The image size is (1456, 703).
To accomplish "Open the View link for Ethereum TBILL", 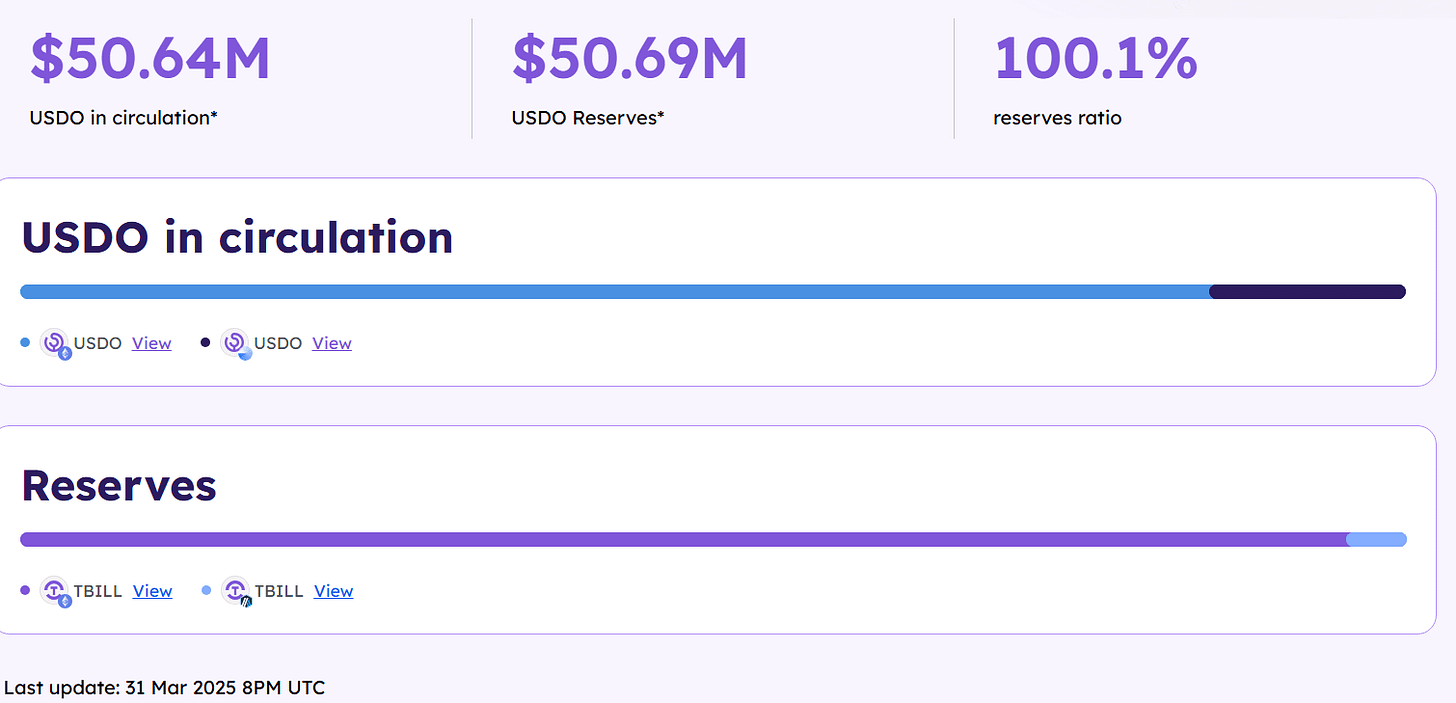I will coord(153,591).
